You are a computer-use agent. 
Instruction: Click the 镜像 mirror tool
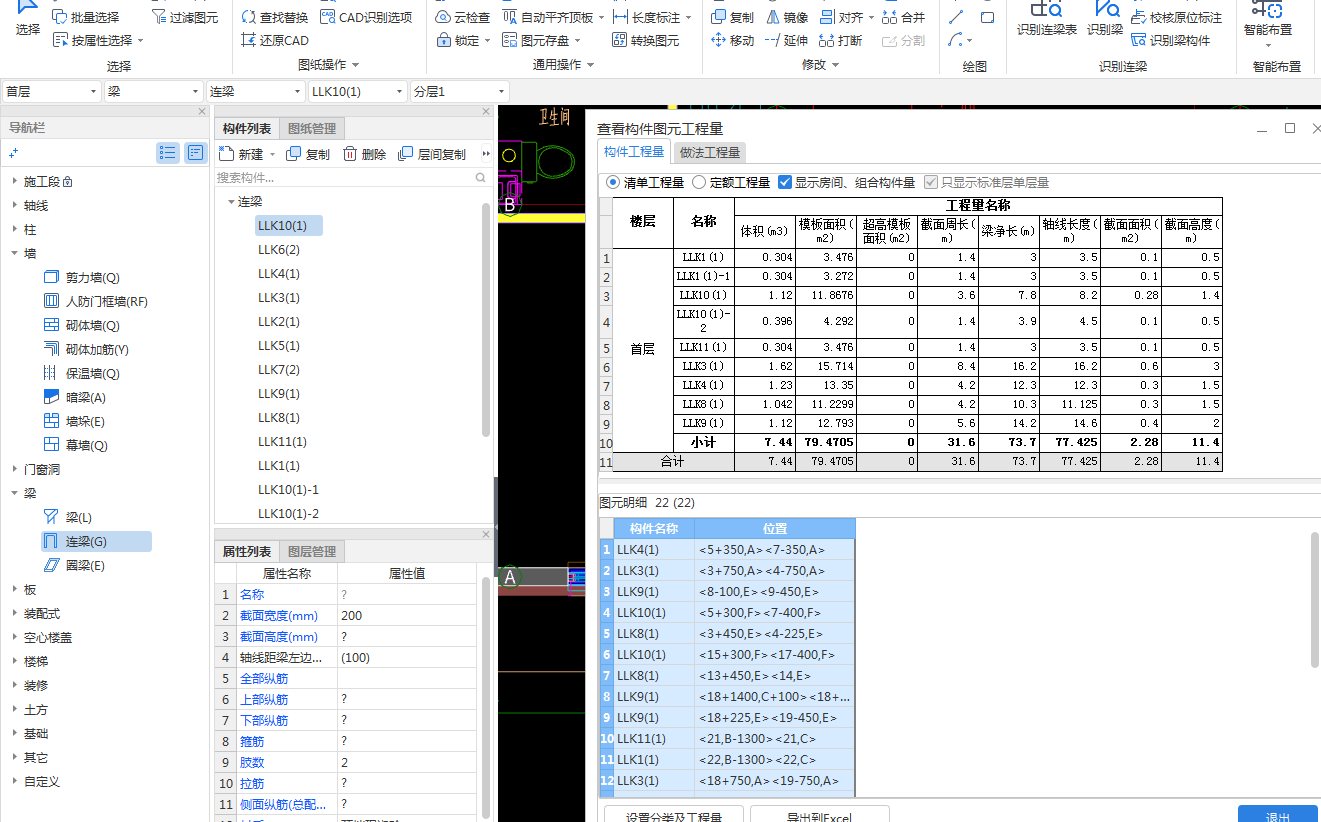[788, 17]
